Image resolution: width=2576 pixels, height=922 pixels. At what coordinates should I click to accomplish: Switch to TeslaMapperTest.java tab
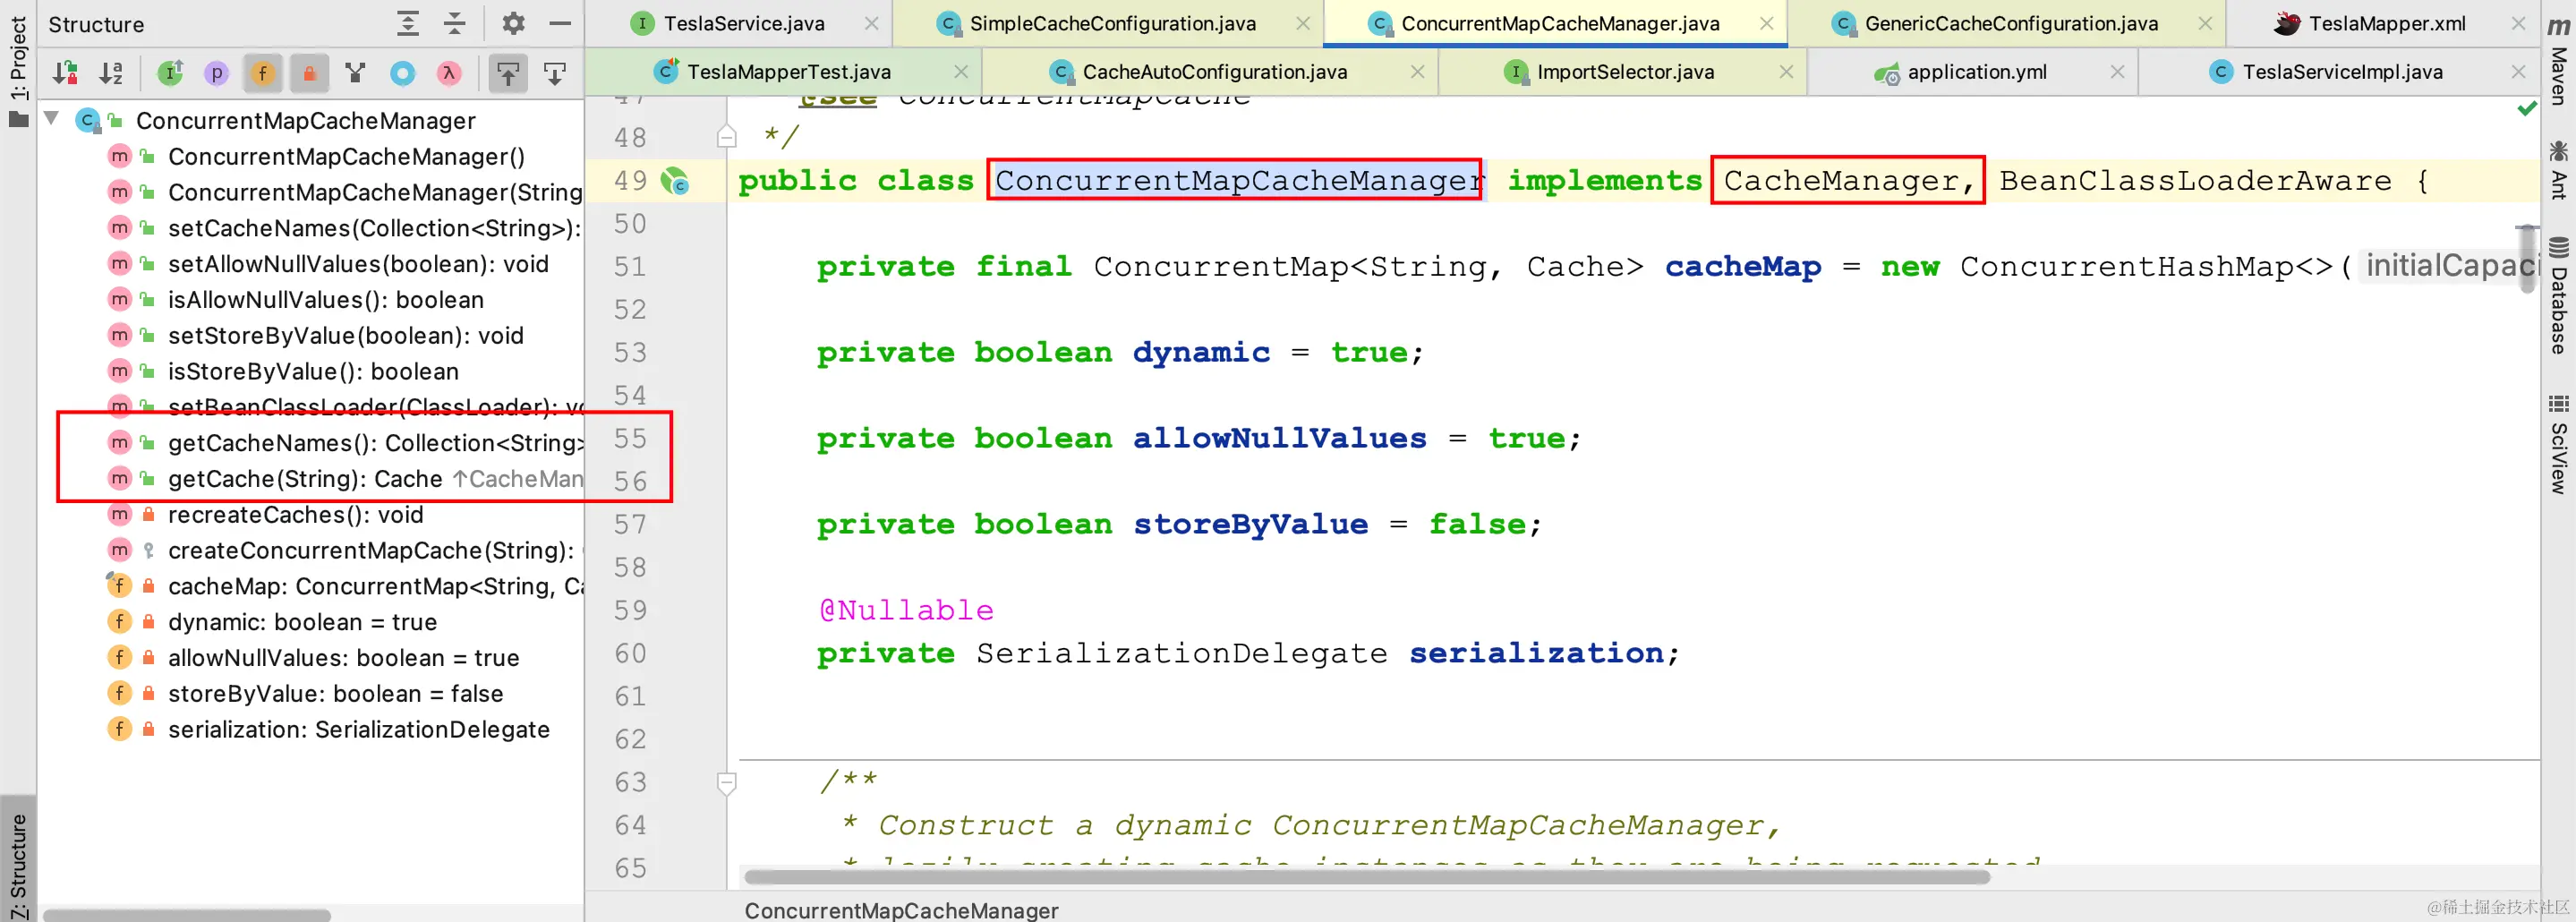pos(788,72)
